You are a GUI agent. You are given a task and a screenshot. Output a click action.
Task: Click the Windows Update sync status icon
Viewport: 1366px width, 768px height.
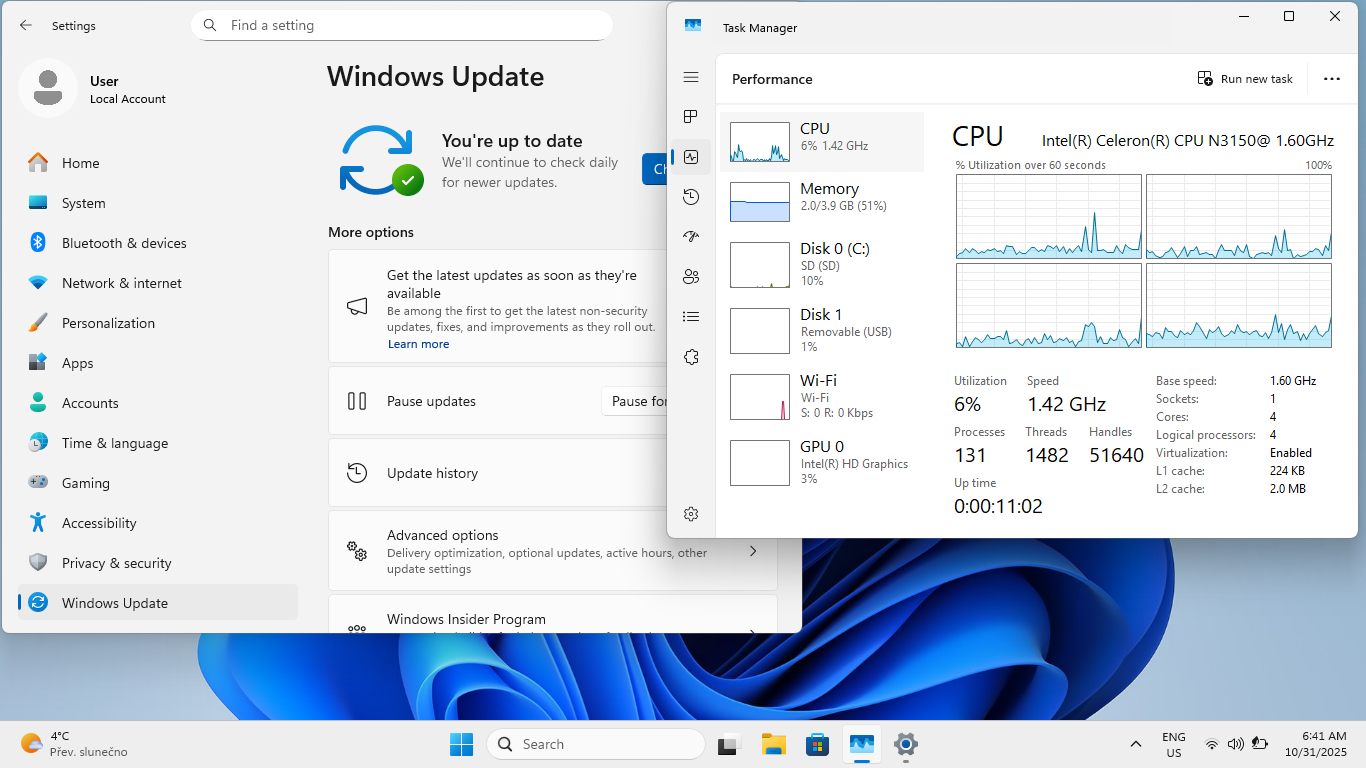pos(381,160)
